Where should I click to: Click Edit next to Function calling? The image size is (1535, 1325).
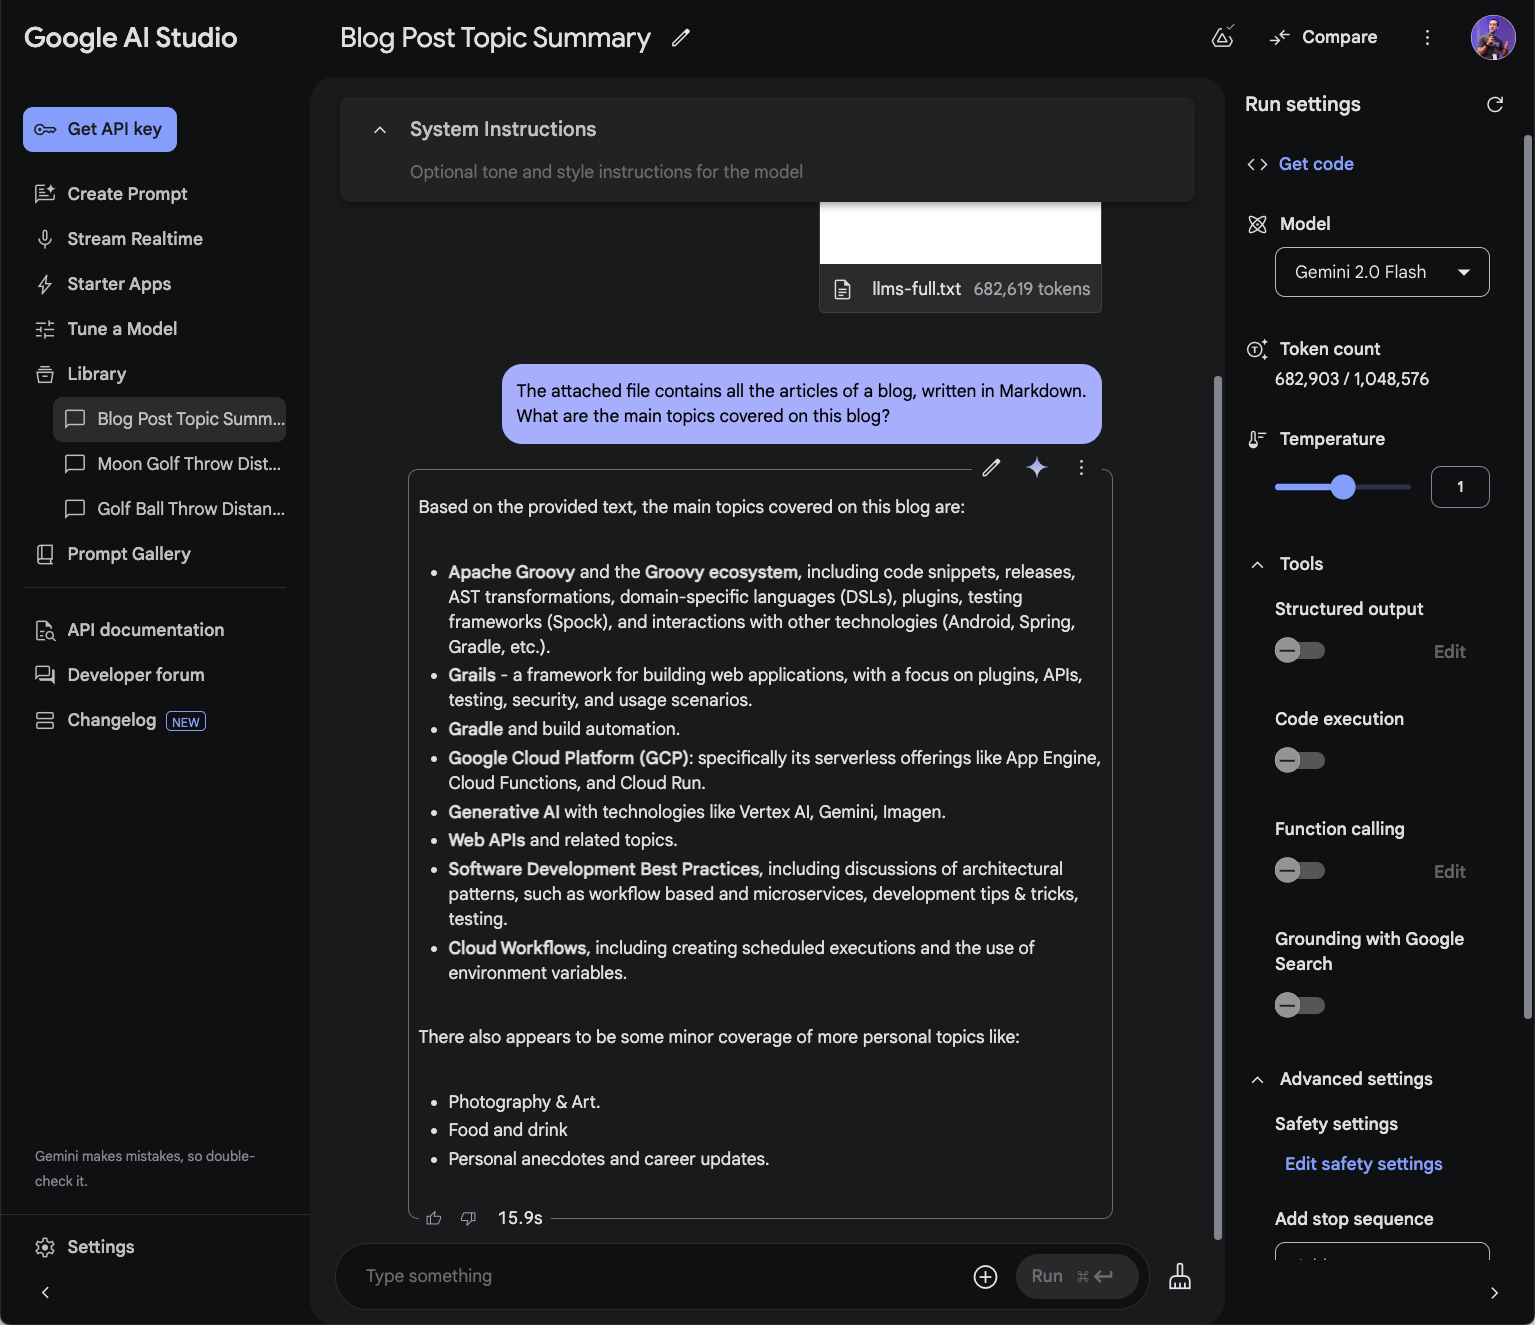(1449, 872)
